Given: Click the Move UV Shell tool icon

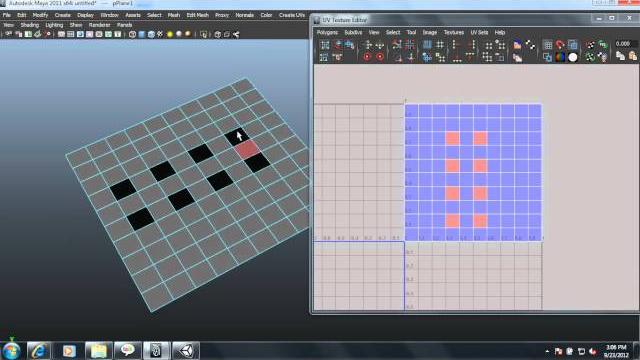Looking at the screenshot, I should click(x=324, y=57).
